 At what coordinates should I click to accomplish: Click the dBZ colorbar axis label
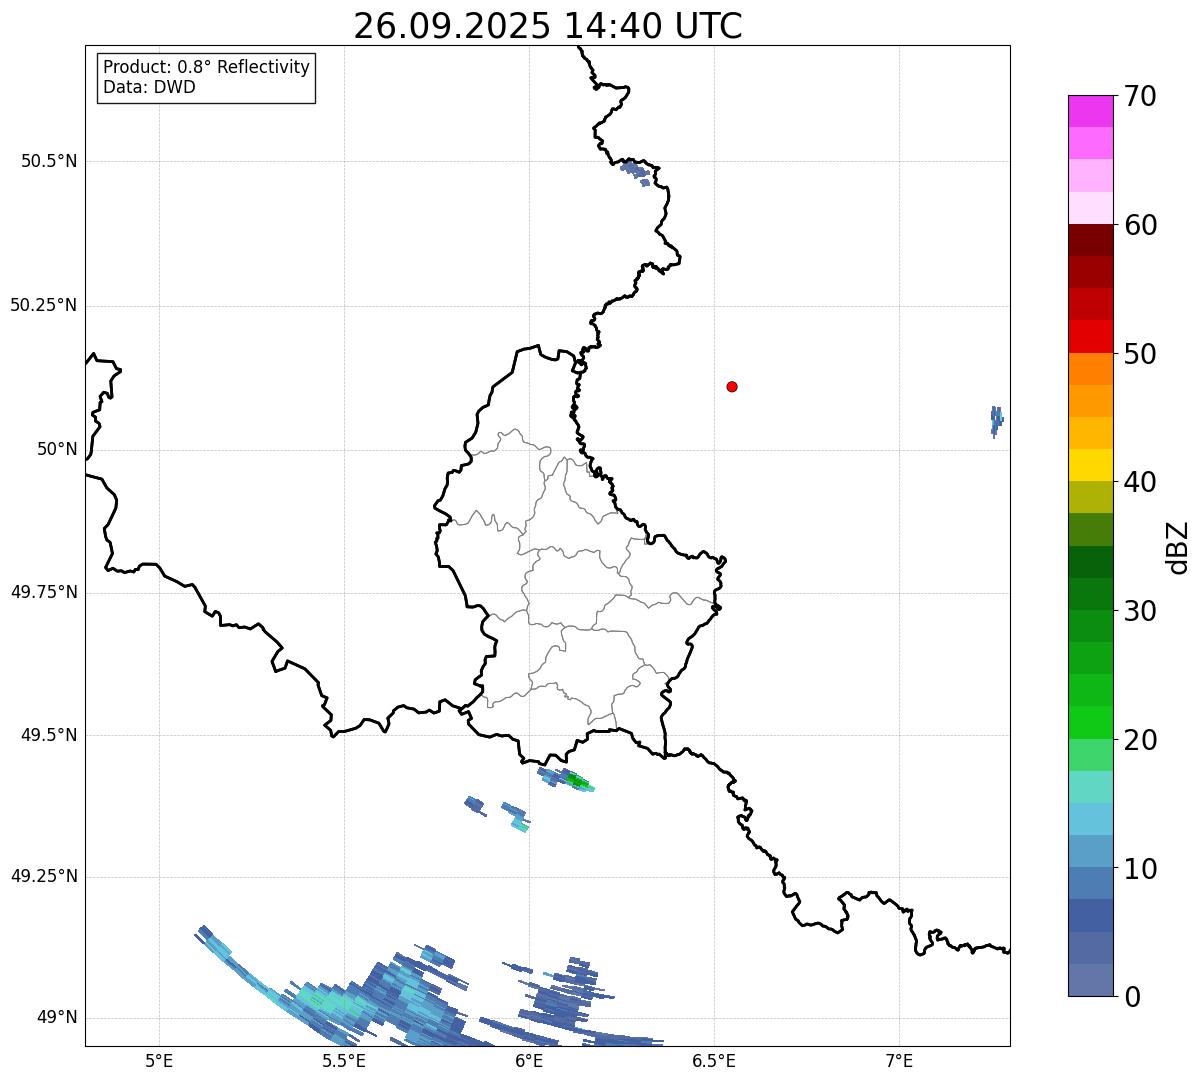tap(1178, 547)
